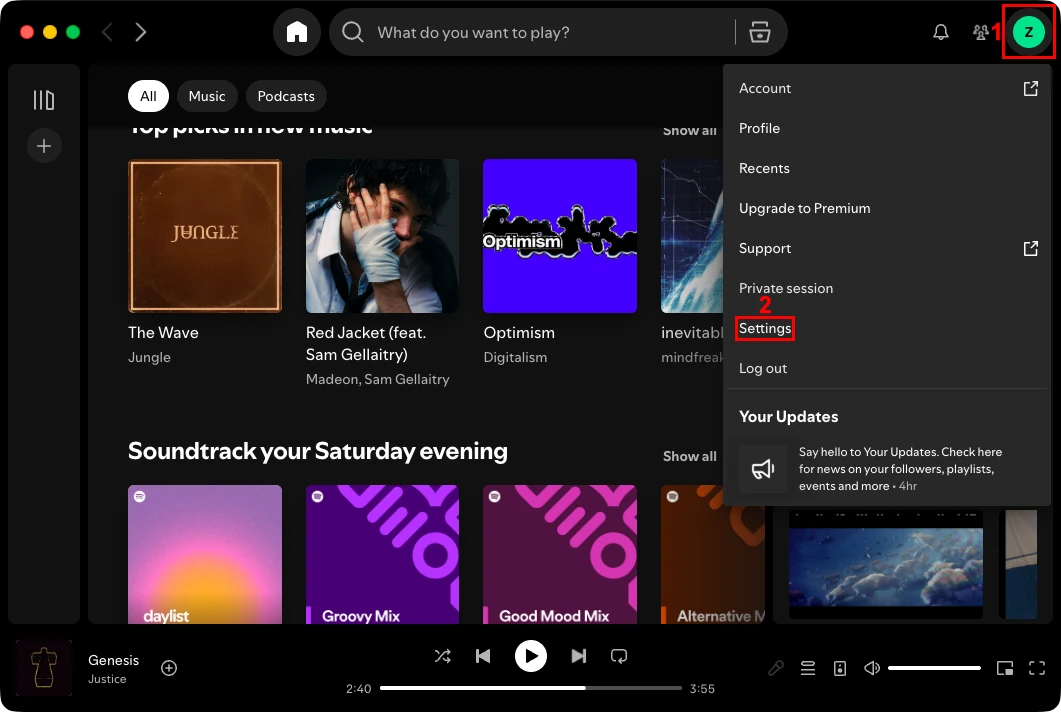Screen dimensions: 1061x712
Task: Start a Private session
Action: (x=888, y=288)
